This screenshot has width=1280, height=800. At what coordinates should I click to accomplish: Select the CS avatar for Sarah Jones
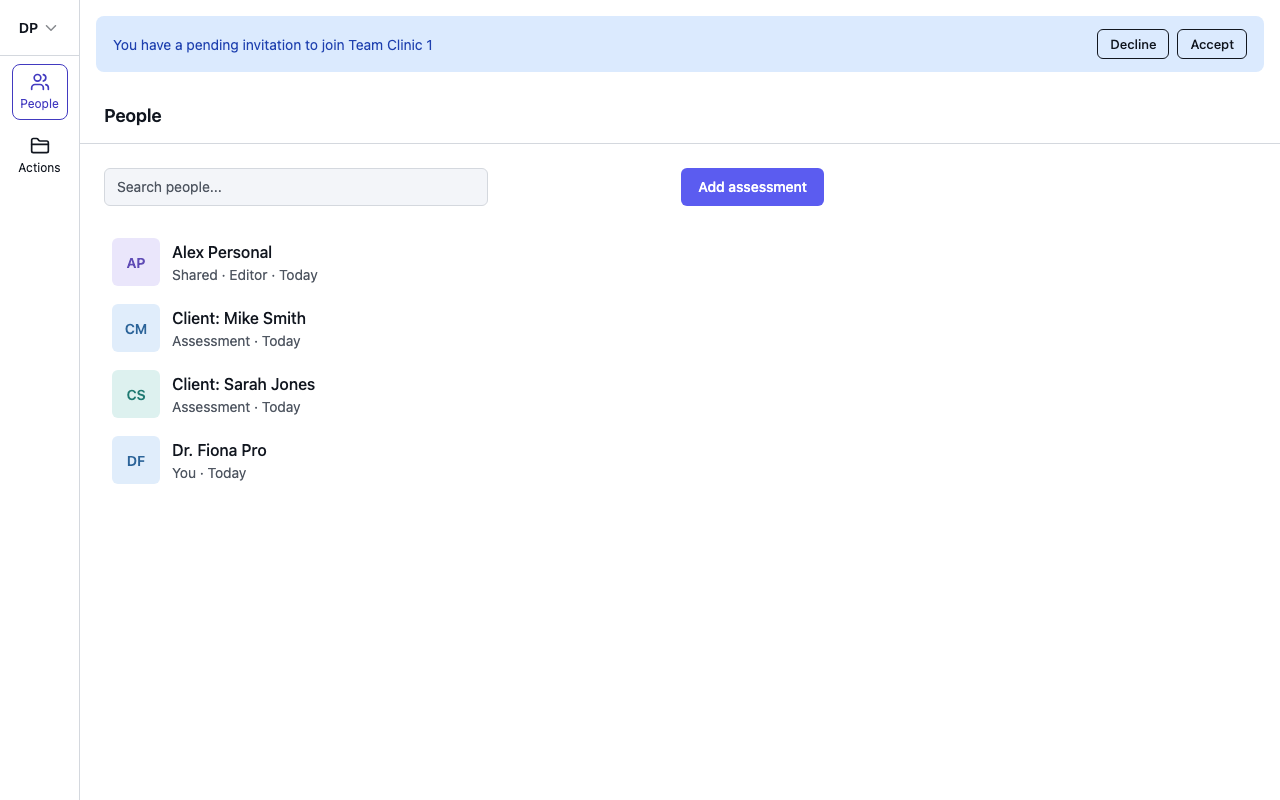[136, 394]
